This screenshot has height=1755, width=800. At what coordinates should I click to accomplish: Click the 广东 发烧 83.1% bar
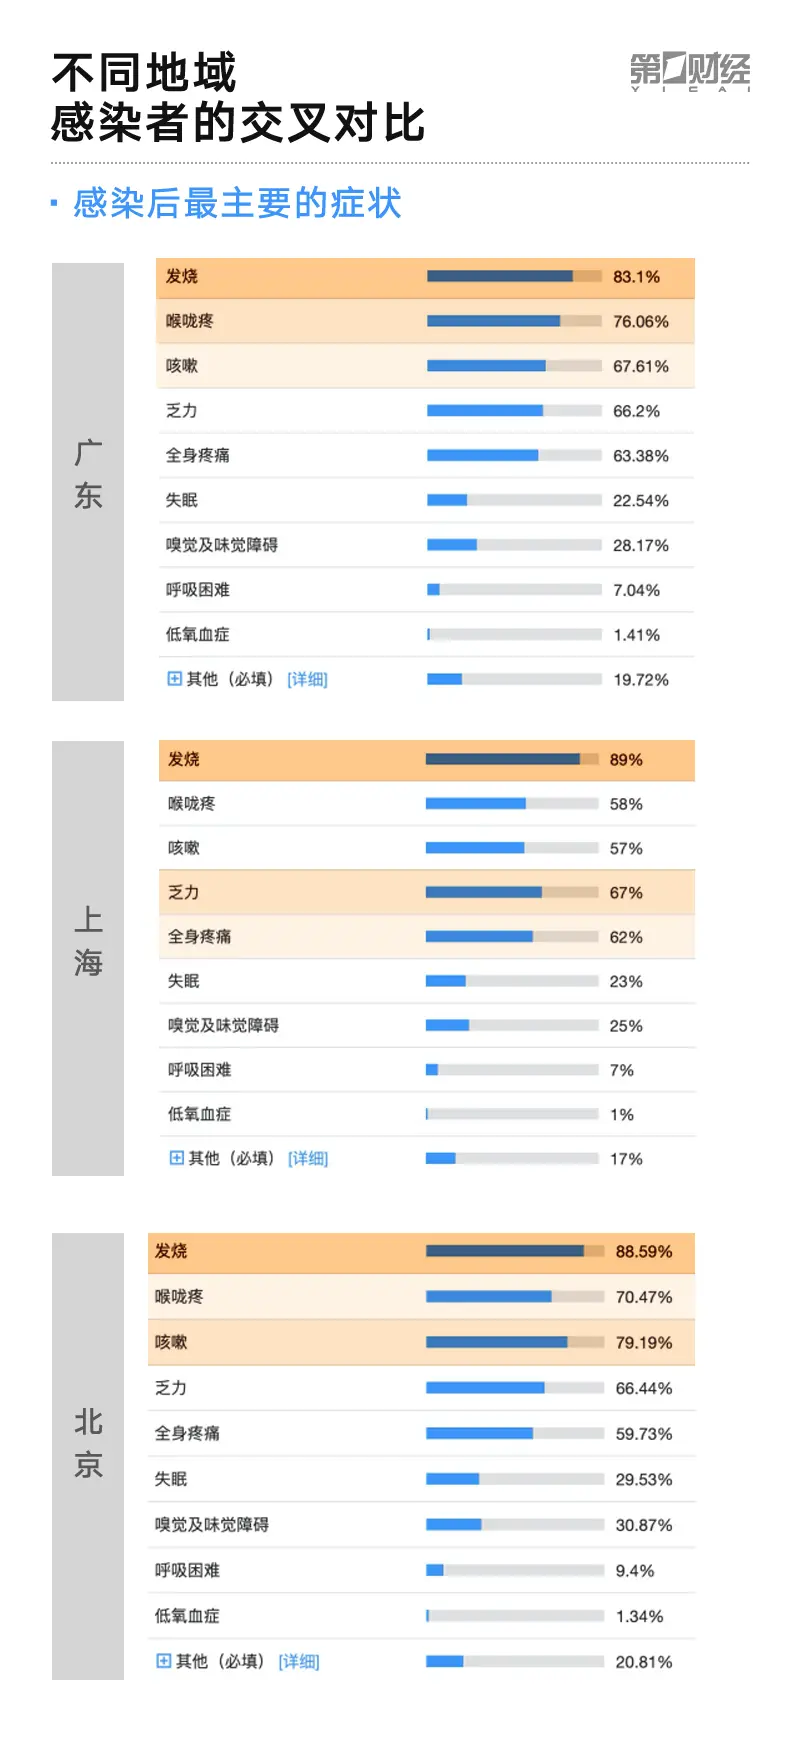coord(514,276)
